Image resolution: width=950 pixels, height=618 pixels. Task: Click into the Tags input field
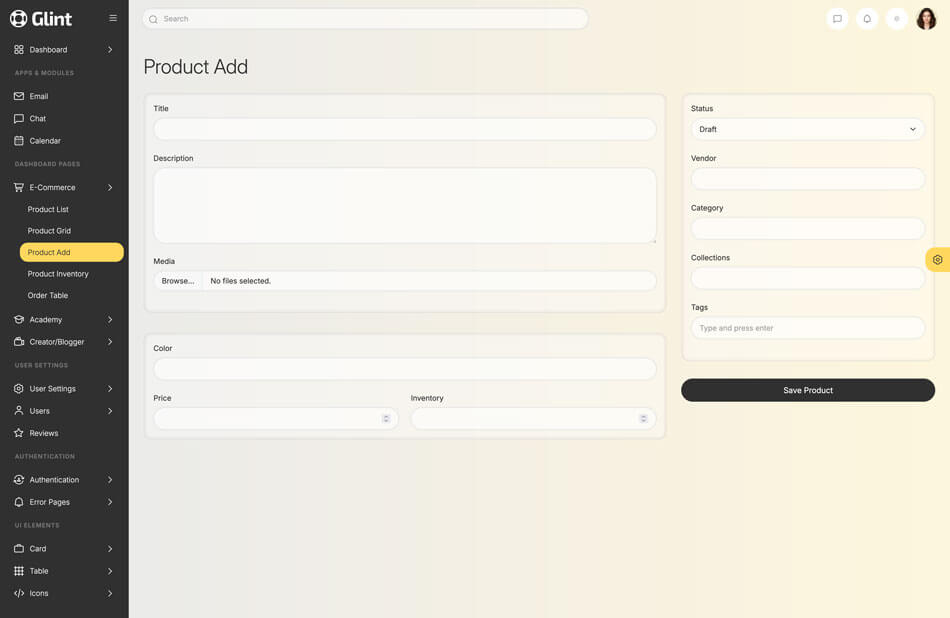[807, 328]
